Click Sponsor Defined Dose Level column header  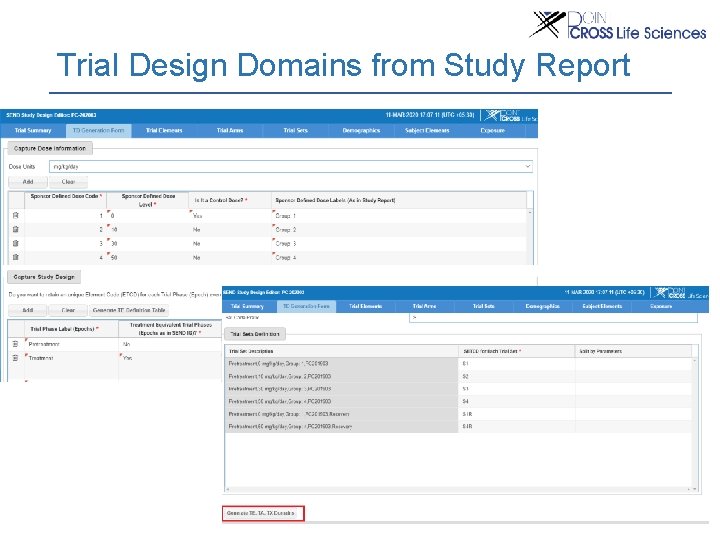pyautogui.click(x=148, y=200)
